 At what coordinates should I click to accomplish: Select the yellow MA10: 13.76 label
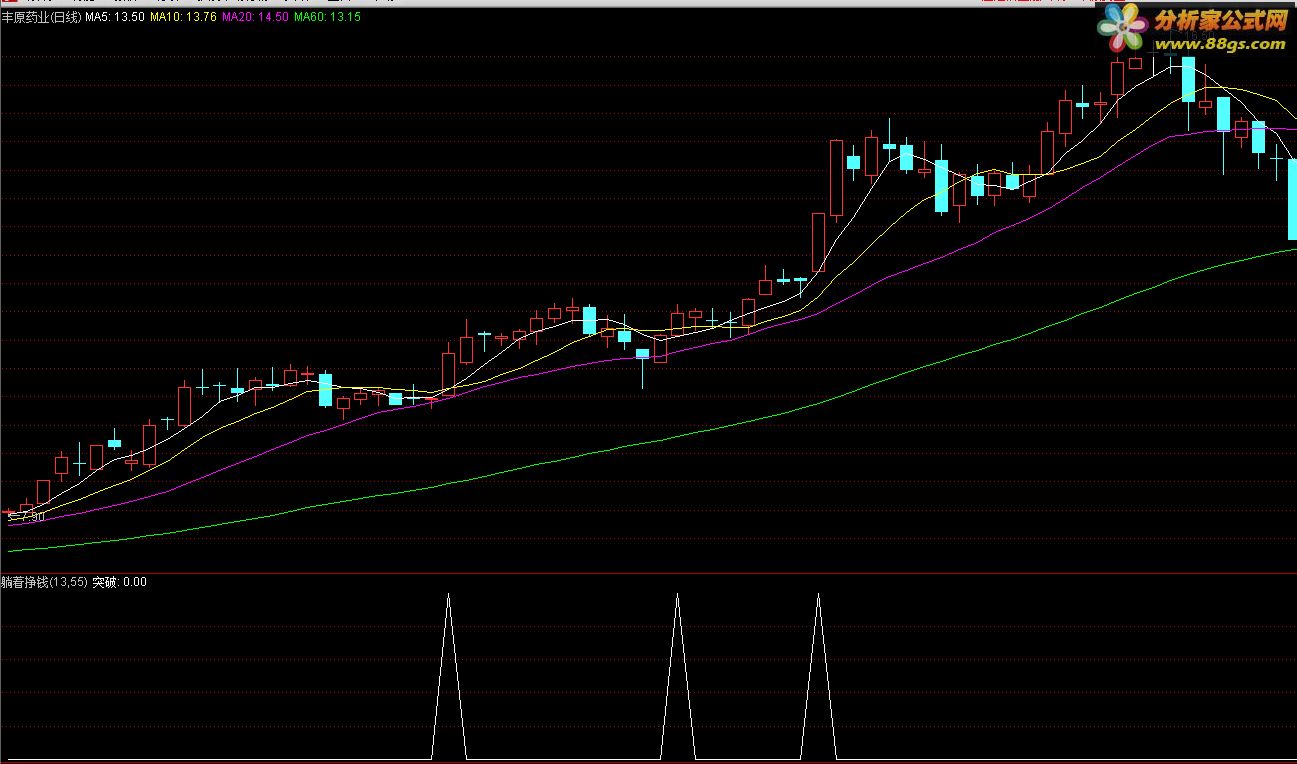pos(183,18)
